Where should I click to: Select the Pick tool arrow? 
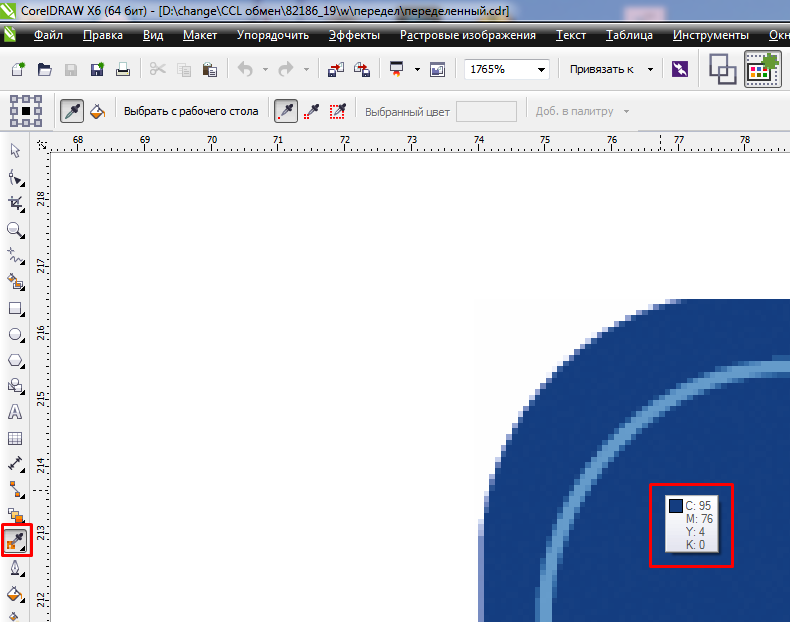[x=16, y=151]
